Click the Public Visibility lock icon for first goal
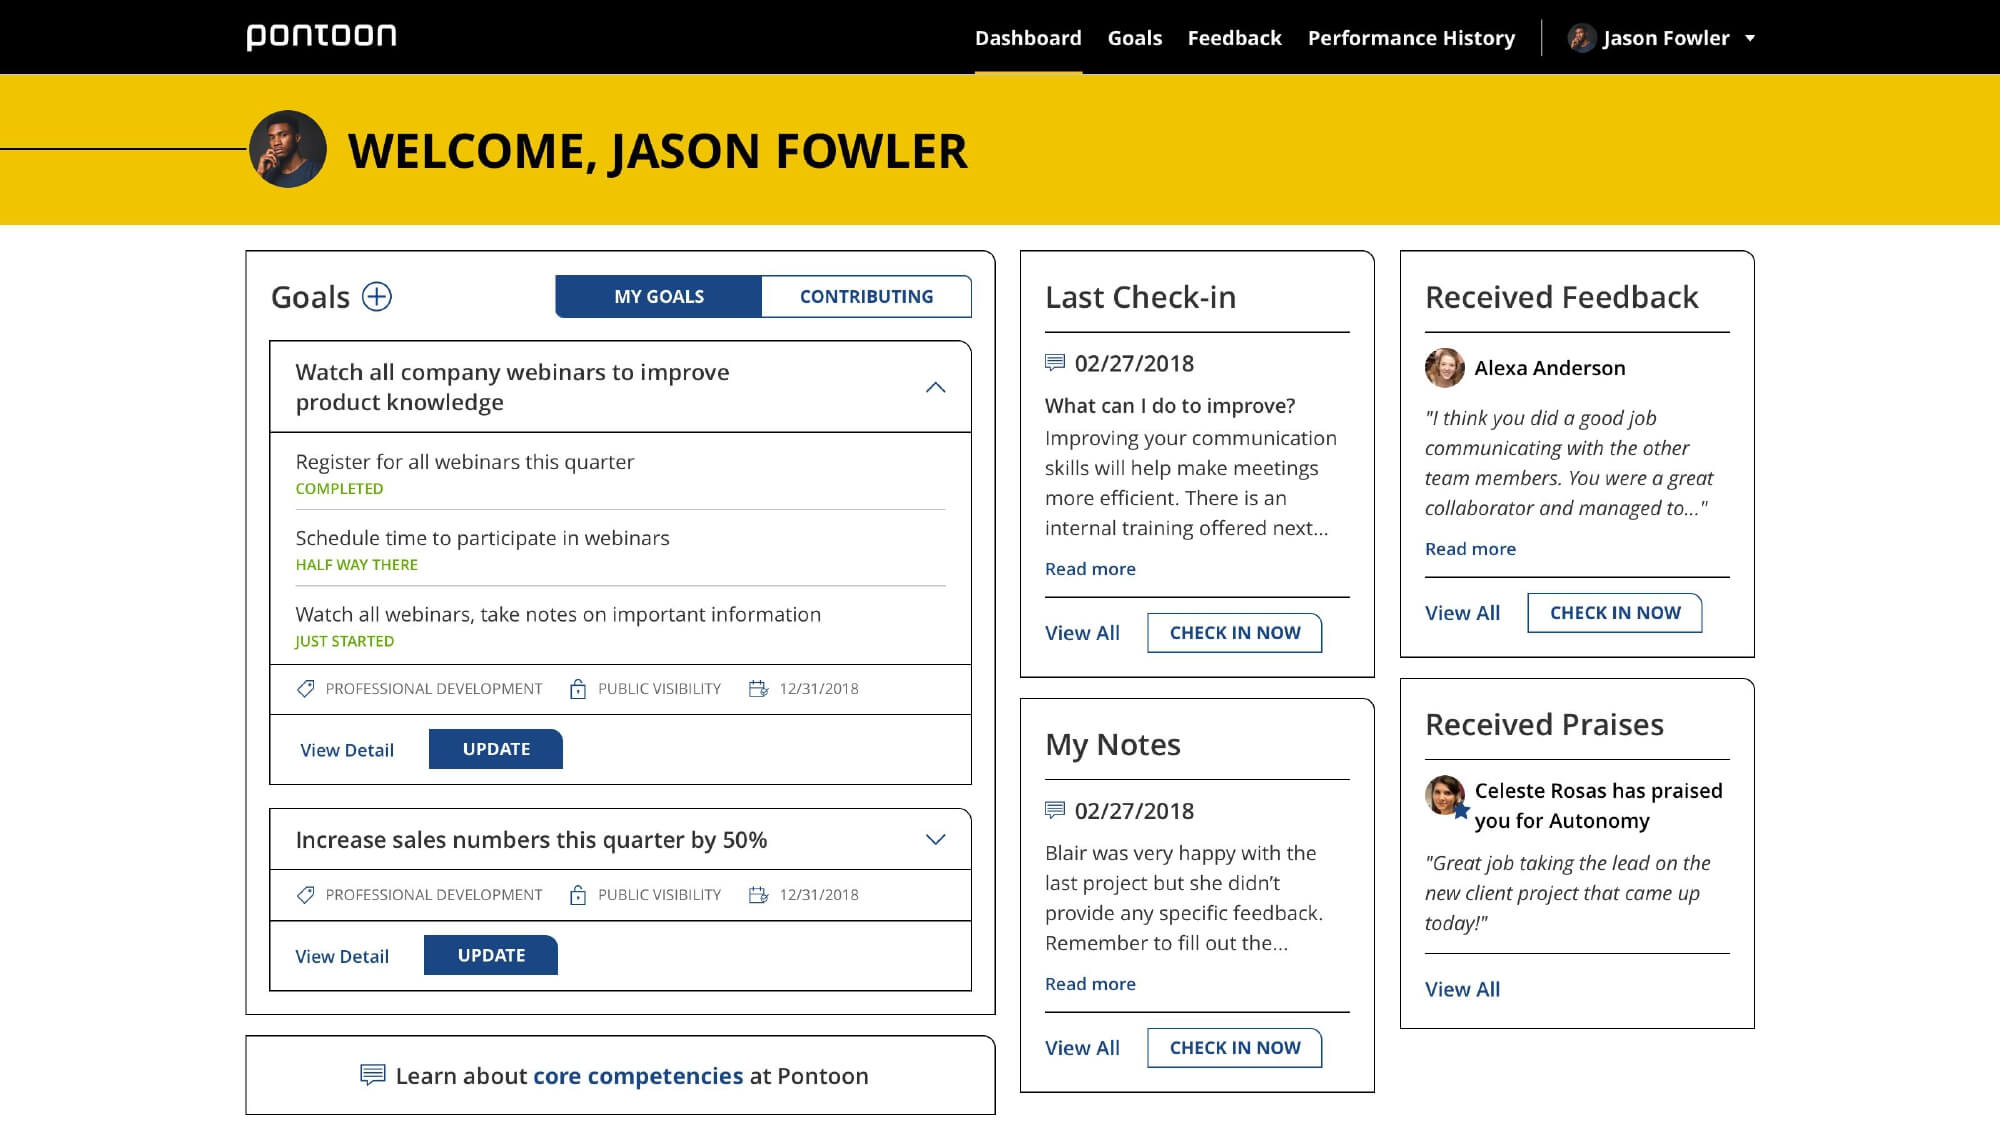Screen dimensions: 2000x1125 tap(578, 688)
